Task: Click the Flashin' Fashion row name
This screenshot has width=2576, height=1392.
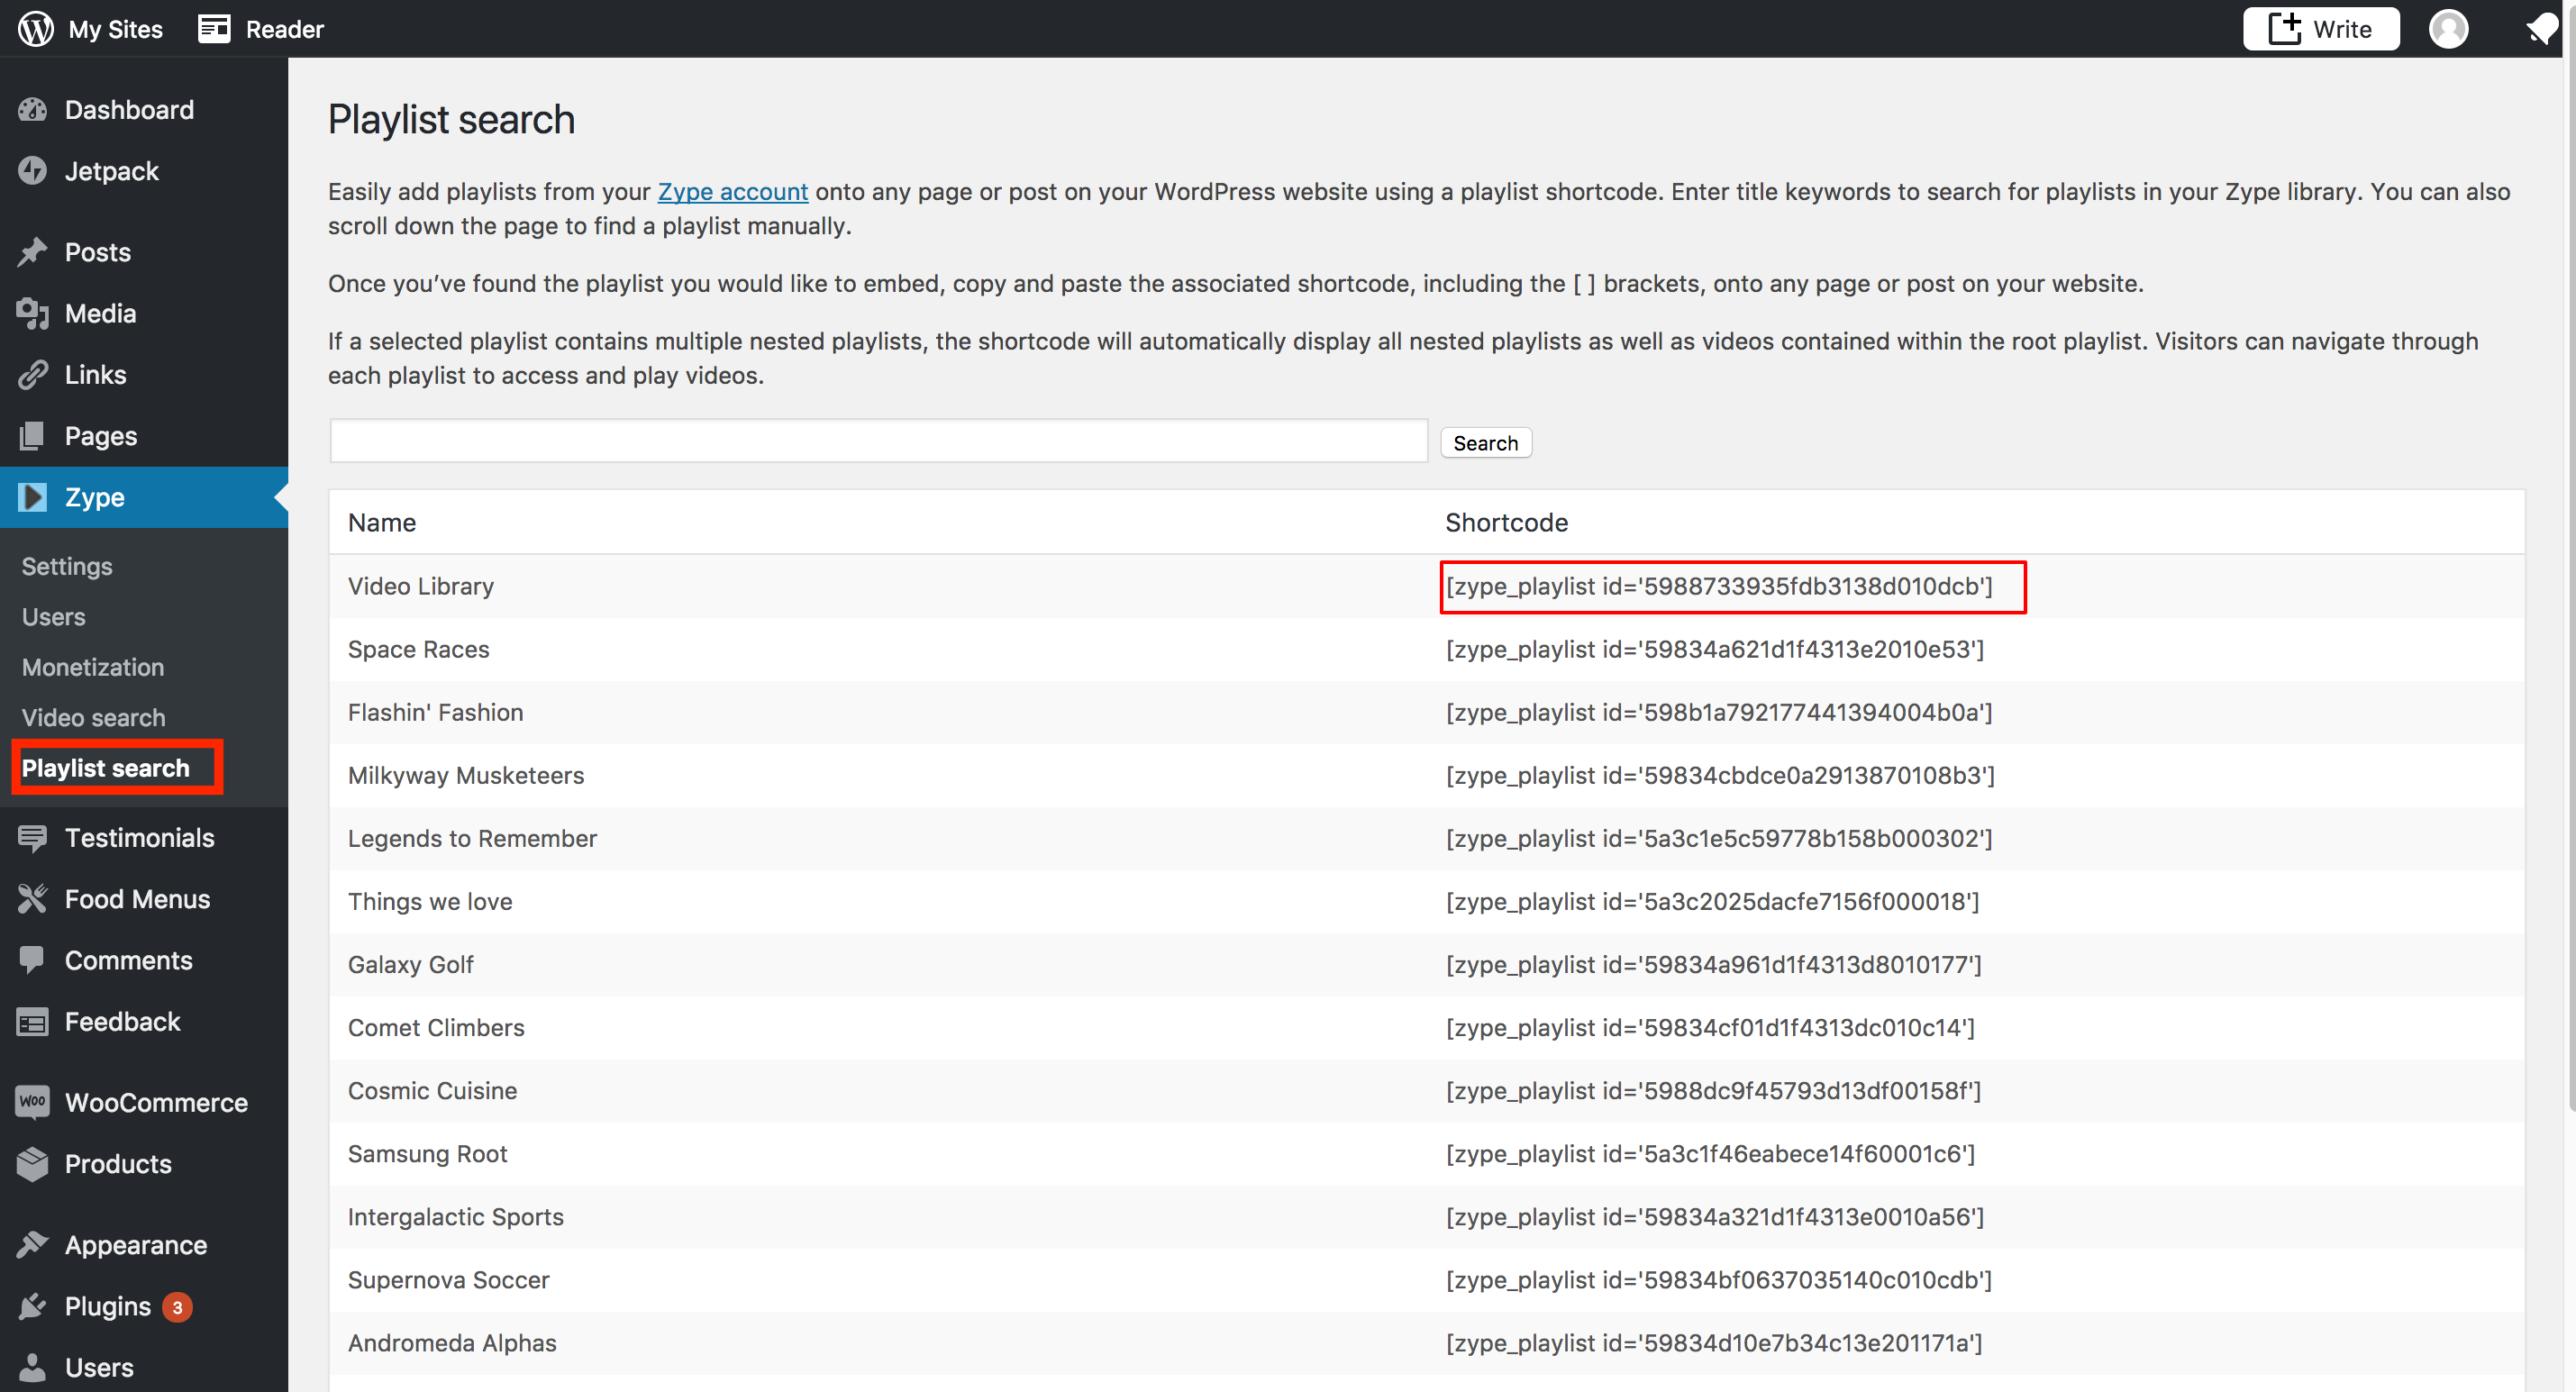Action: point(435,712)
